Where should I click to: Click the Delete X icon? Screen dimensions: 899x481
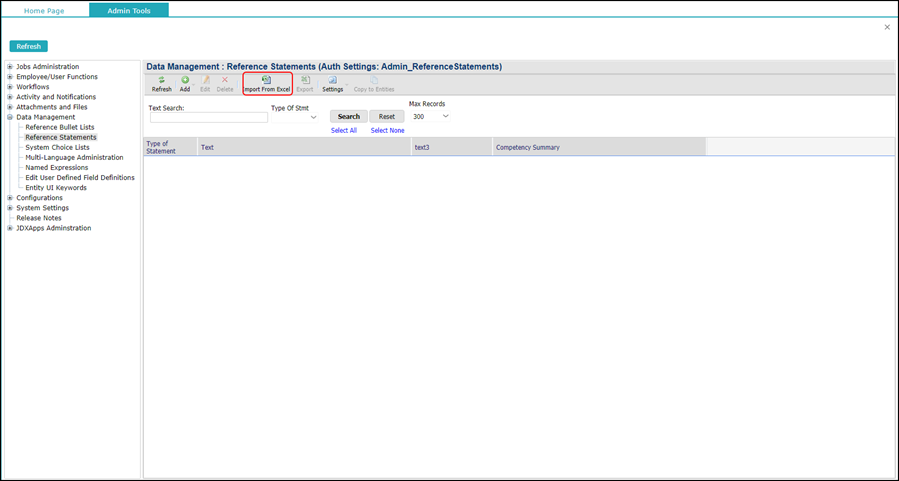click(225, 80)
